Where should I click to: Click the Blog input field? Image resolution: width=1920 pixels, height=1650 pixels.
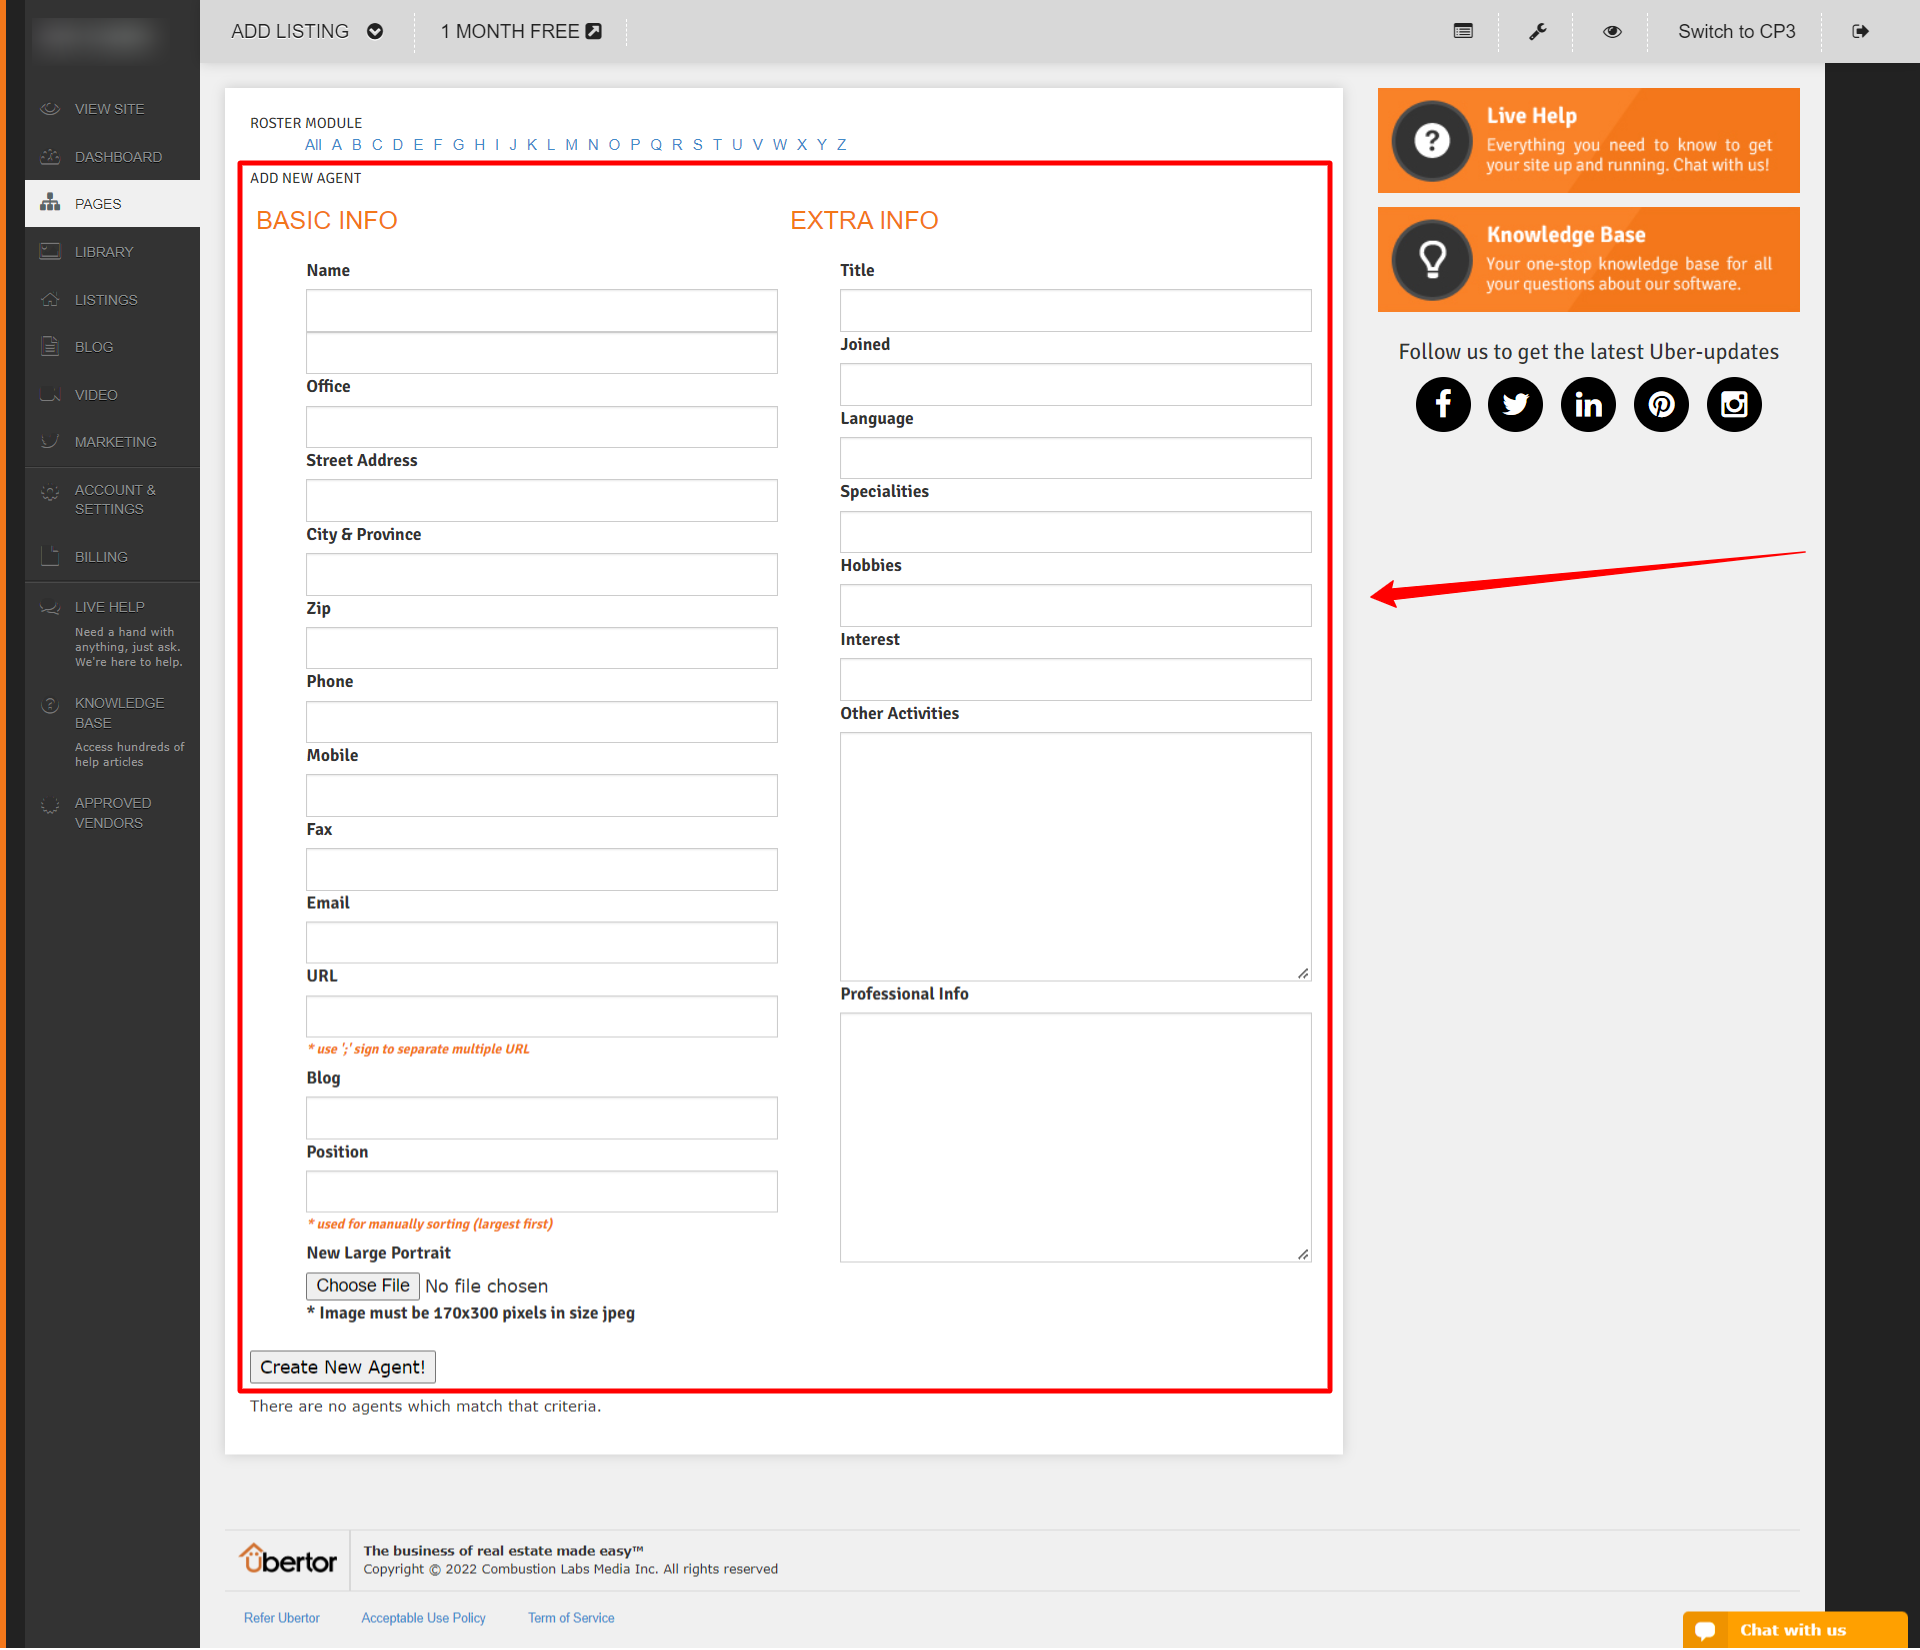click(x=542, y=1119)
